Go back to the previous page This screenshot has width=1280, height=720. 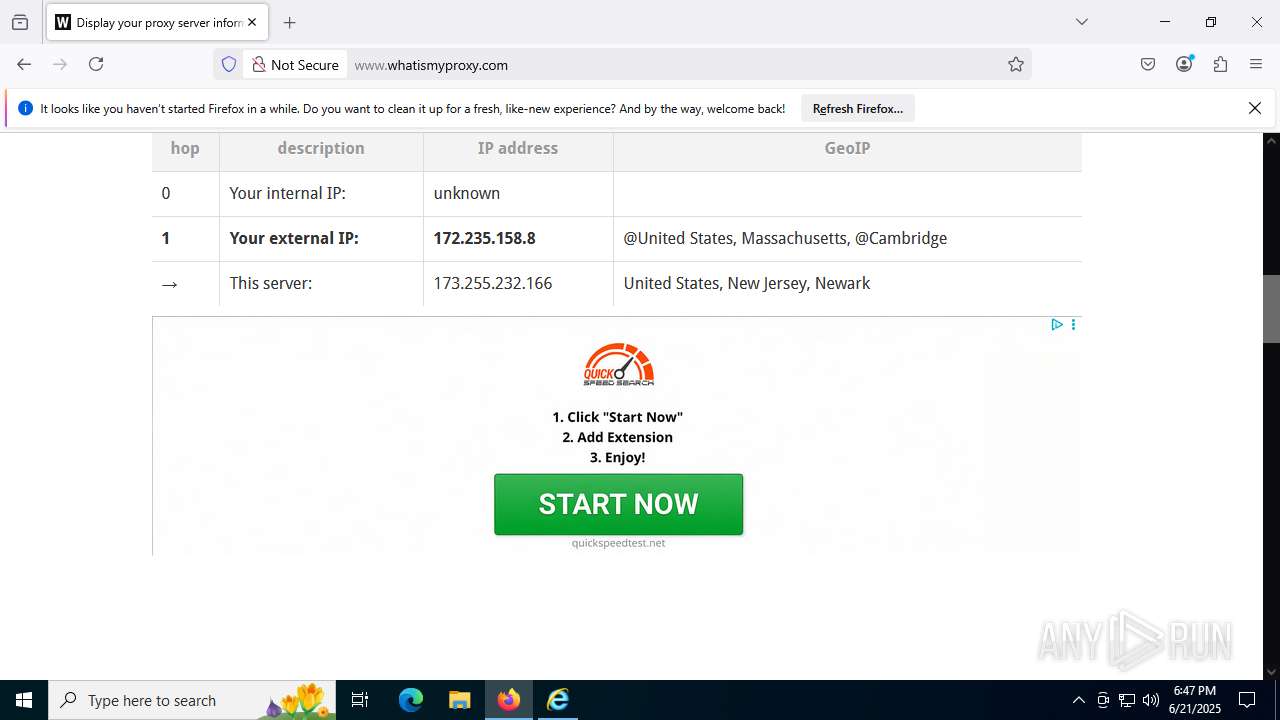[x=24, y=64]
